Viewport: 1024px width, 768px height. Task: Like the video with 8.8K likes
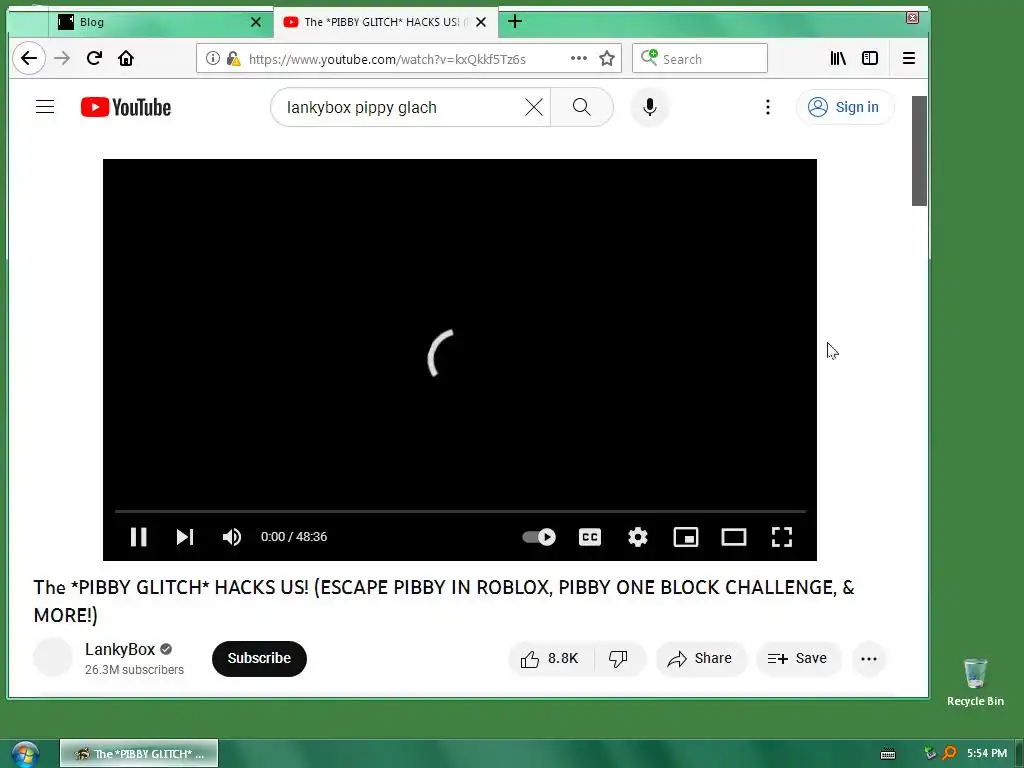(551, 658)
